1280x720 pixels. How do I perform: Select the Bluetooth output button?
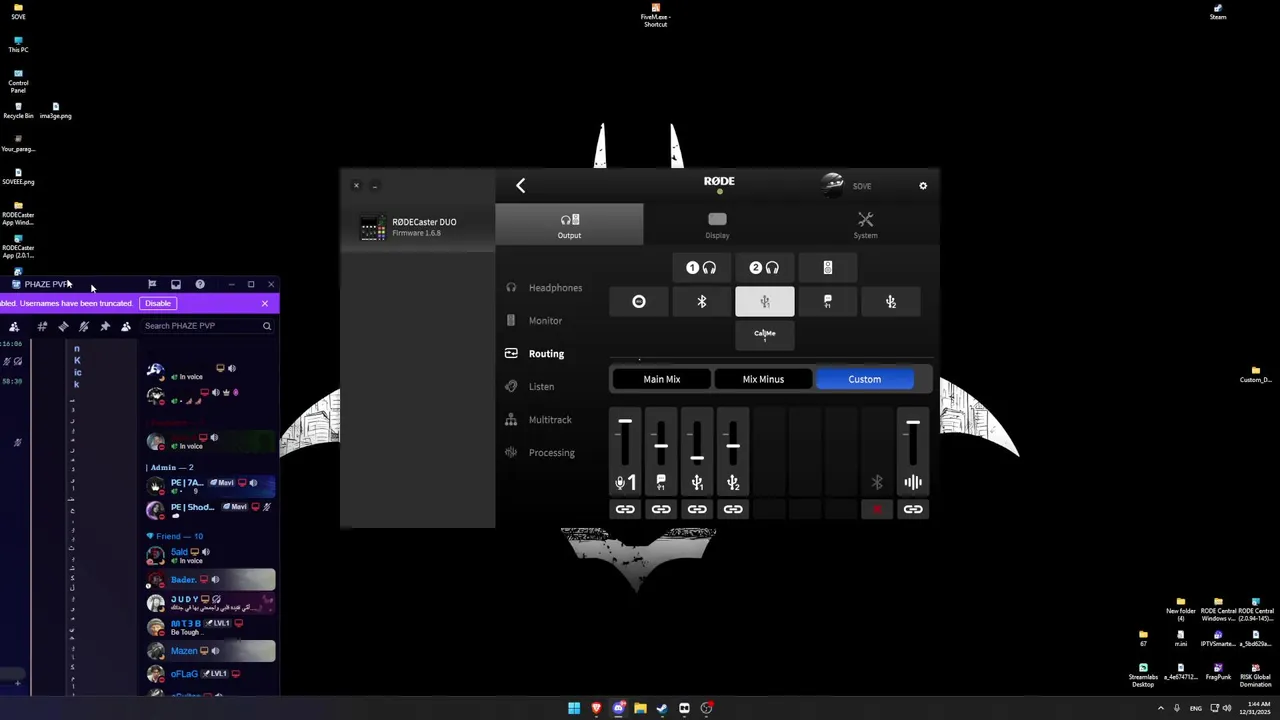[x=702, y=302]
